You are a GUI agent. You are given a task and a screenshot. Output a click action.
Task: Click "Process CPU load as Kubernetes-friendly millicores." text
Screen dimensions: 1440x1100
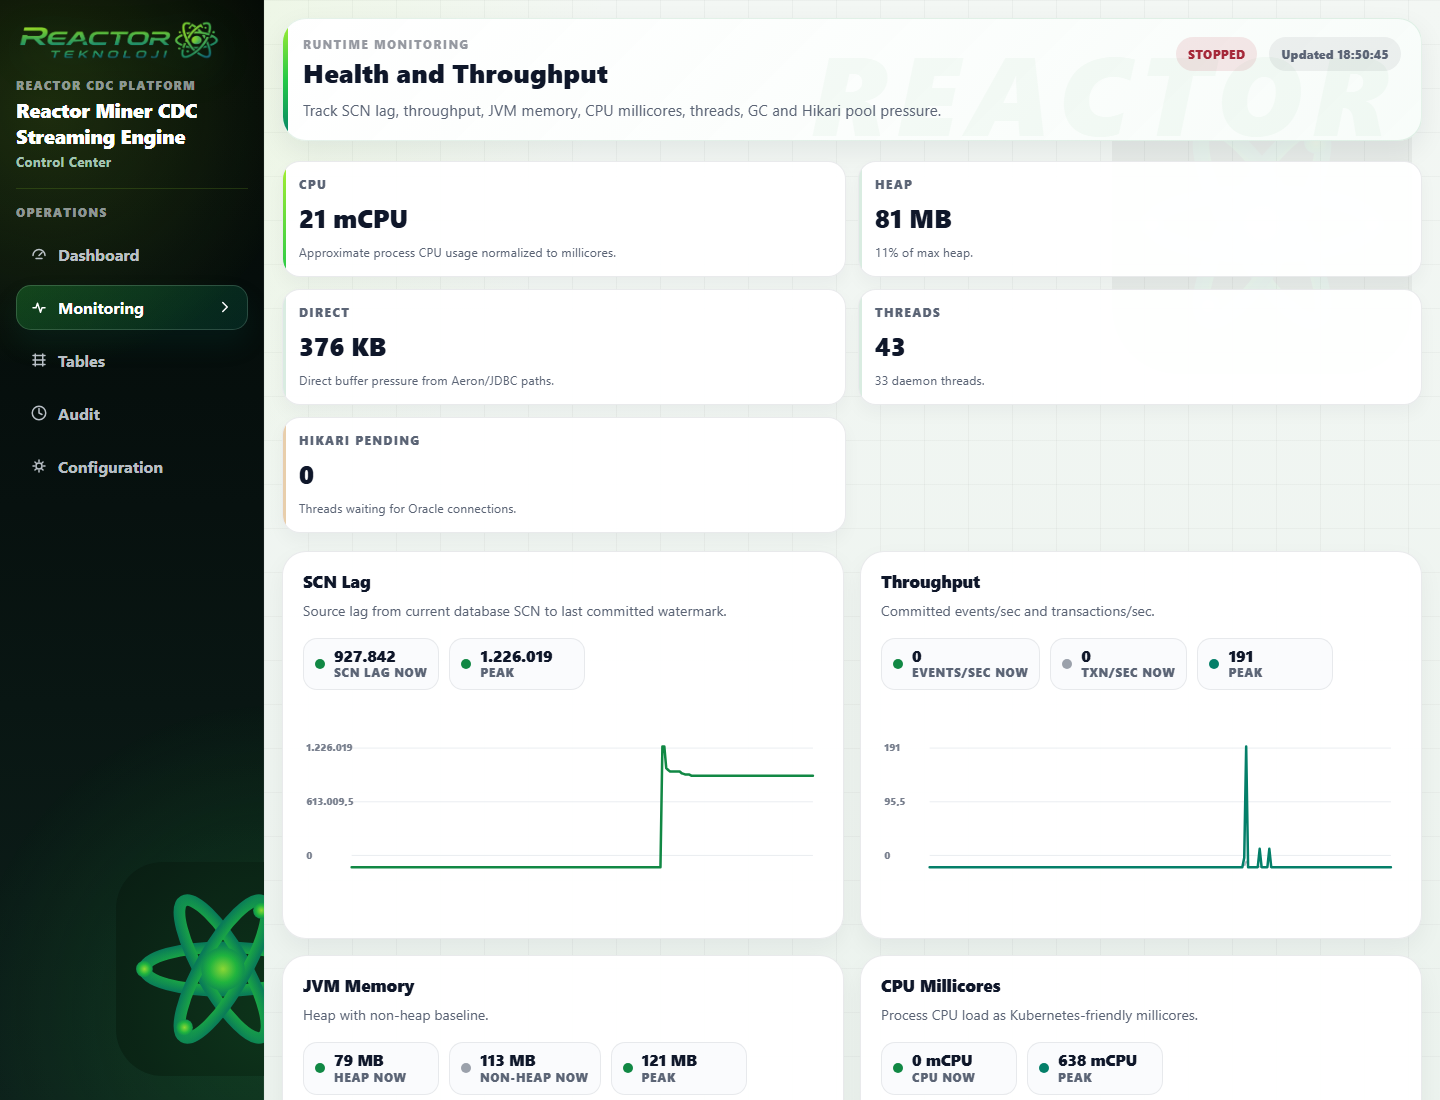(x=1039, y=1015)
